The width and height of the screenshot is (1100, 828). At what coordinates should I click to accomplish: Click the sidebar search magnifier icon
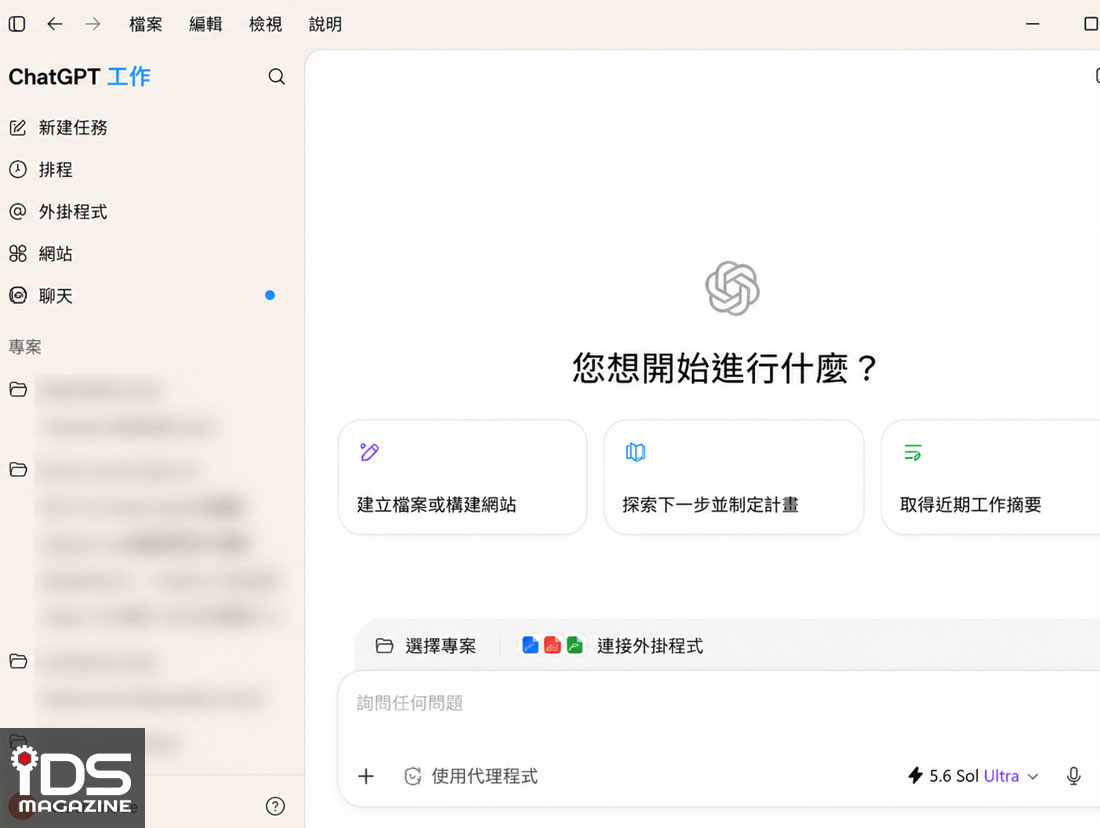pyautogui.click(x=276, y=76)
